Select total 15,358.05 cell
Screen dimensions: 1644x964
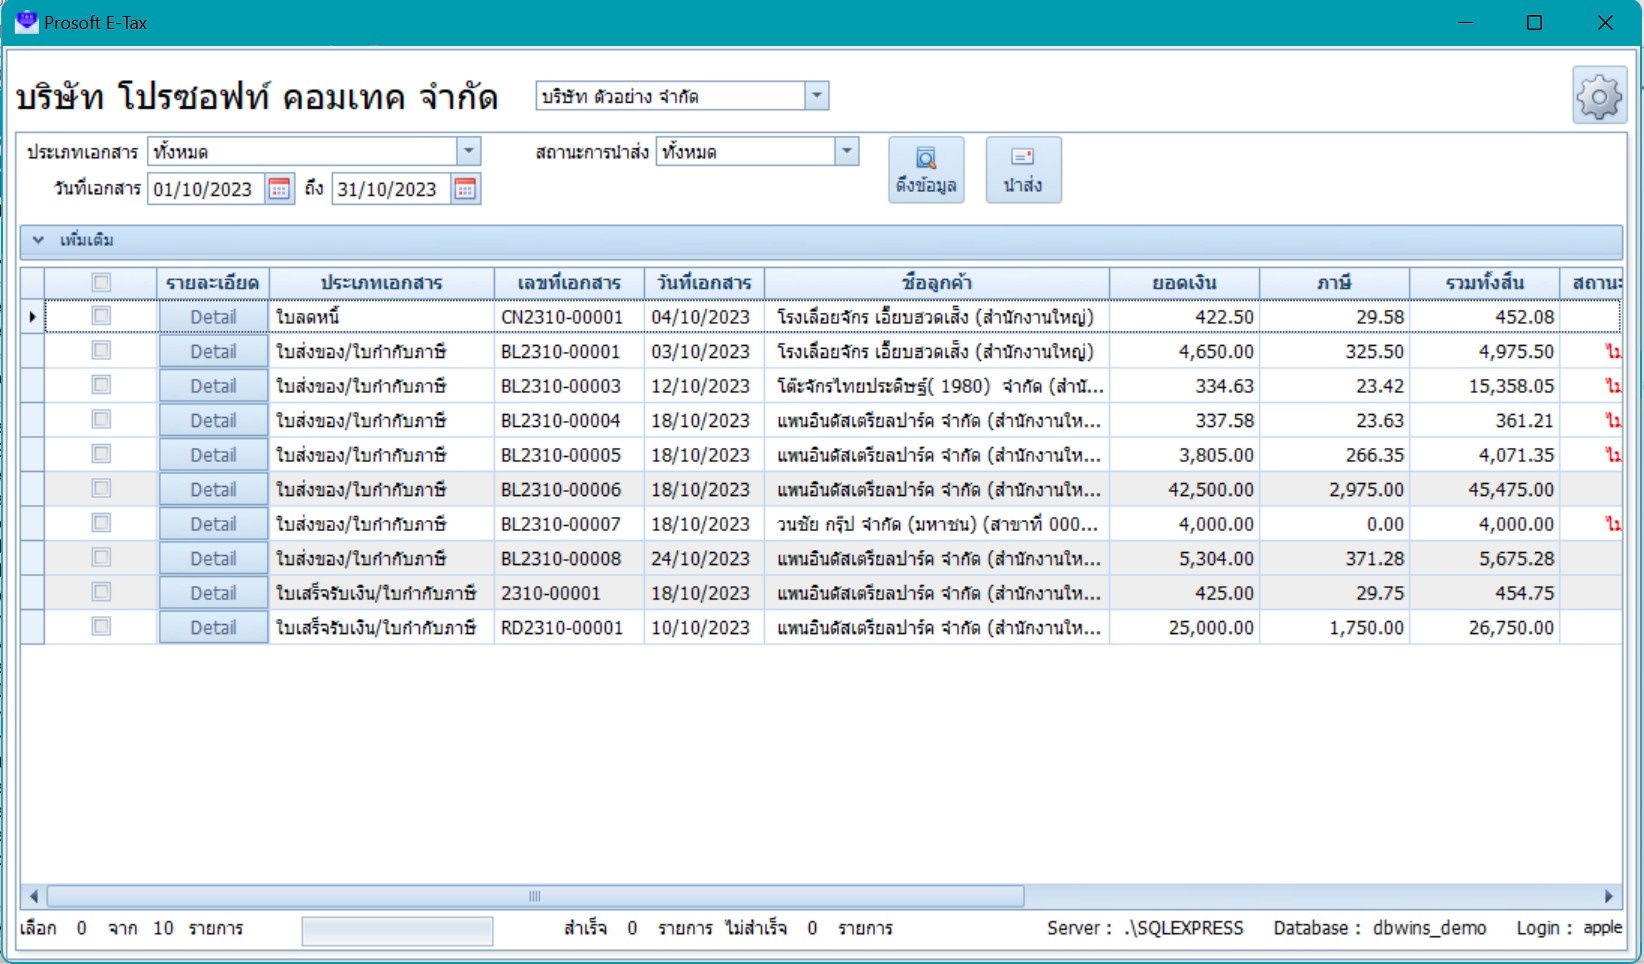(1484, 386)
